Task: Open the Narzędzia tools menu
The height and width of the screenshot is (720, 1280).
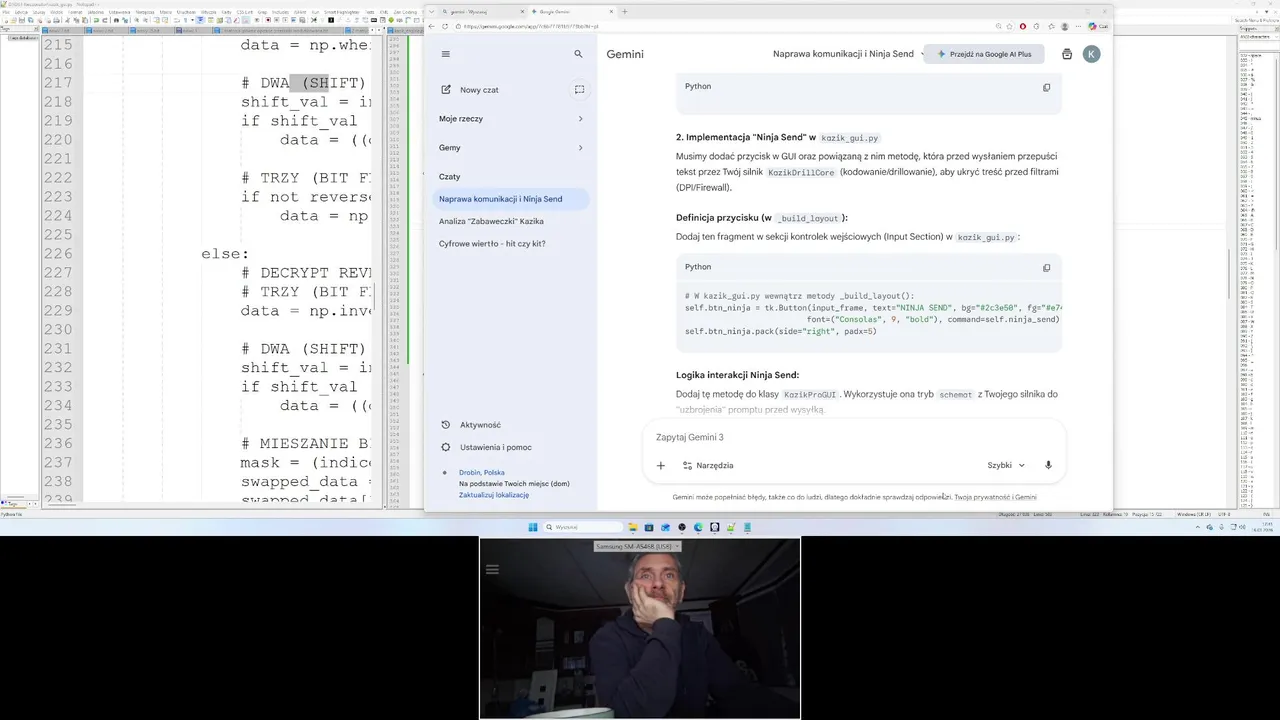Action: coord(708,465)
